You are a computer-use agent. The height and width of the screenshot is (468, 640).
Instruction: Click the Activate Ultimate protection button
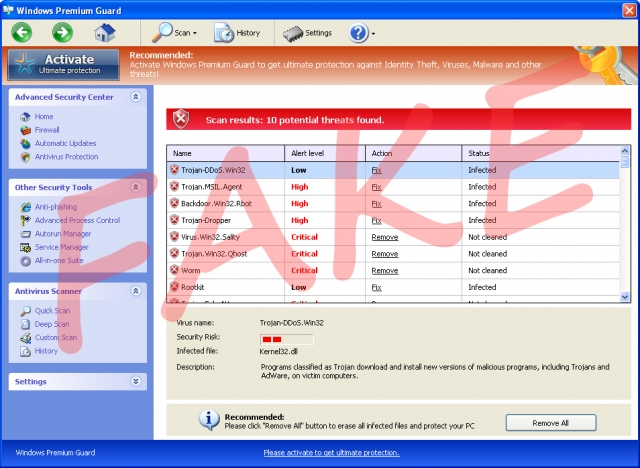[x=64, y=64]
